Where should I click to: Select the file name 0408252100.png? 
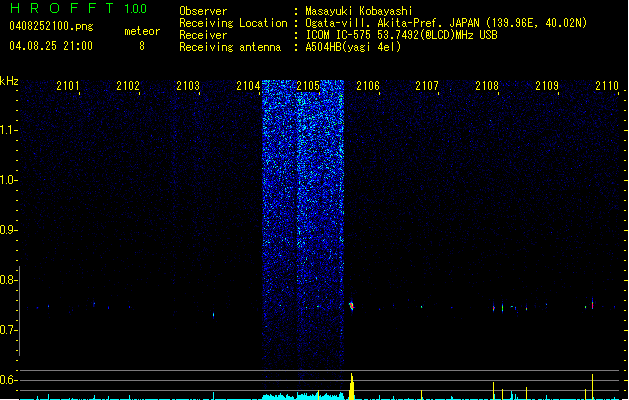[x=51, y=27]
